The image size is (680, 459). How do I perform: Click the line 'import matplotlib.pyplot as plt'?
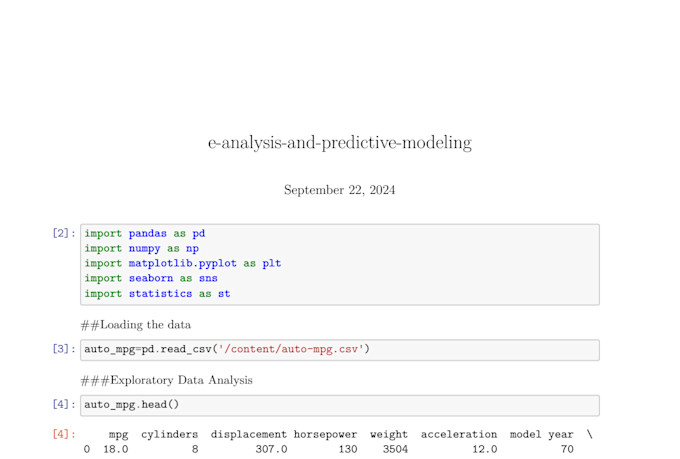[183, 263]
